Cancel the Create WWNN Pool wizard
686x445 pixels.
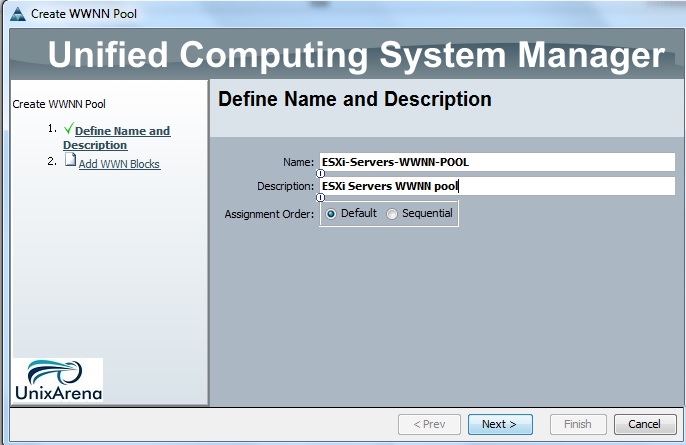pos(645,424)
